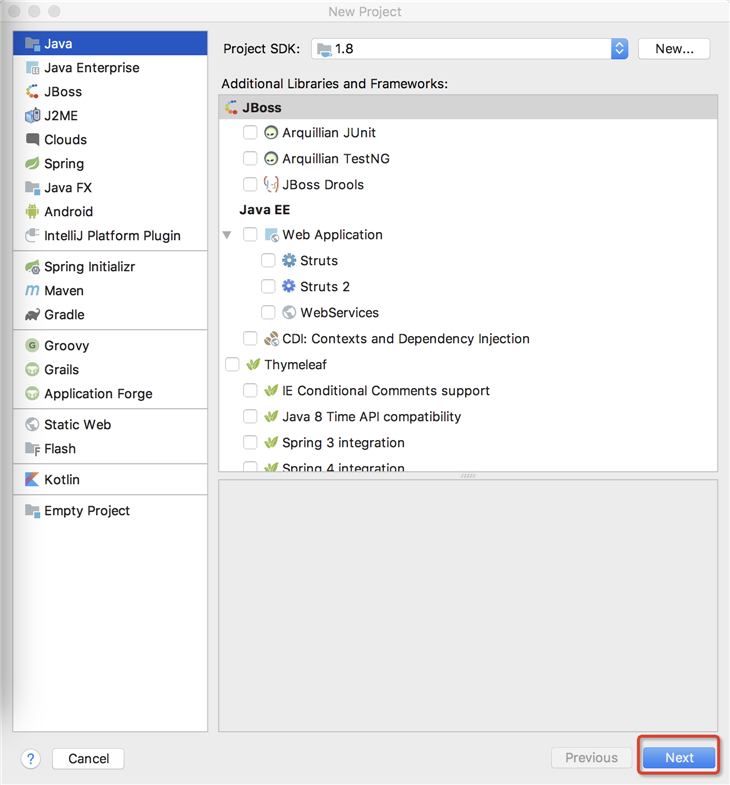Choose the Java Enterprise icon in sidebar
Image resolution: width=730 pixels, height=785 pixels.
(x=33, y=68)
